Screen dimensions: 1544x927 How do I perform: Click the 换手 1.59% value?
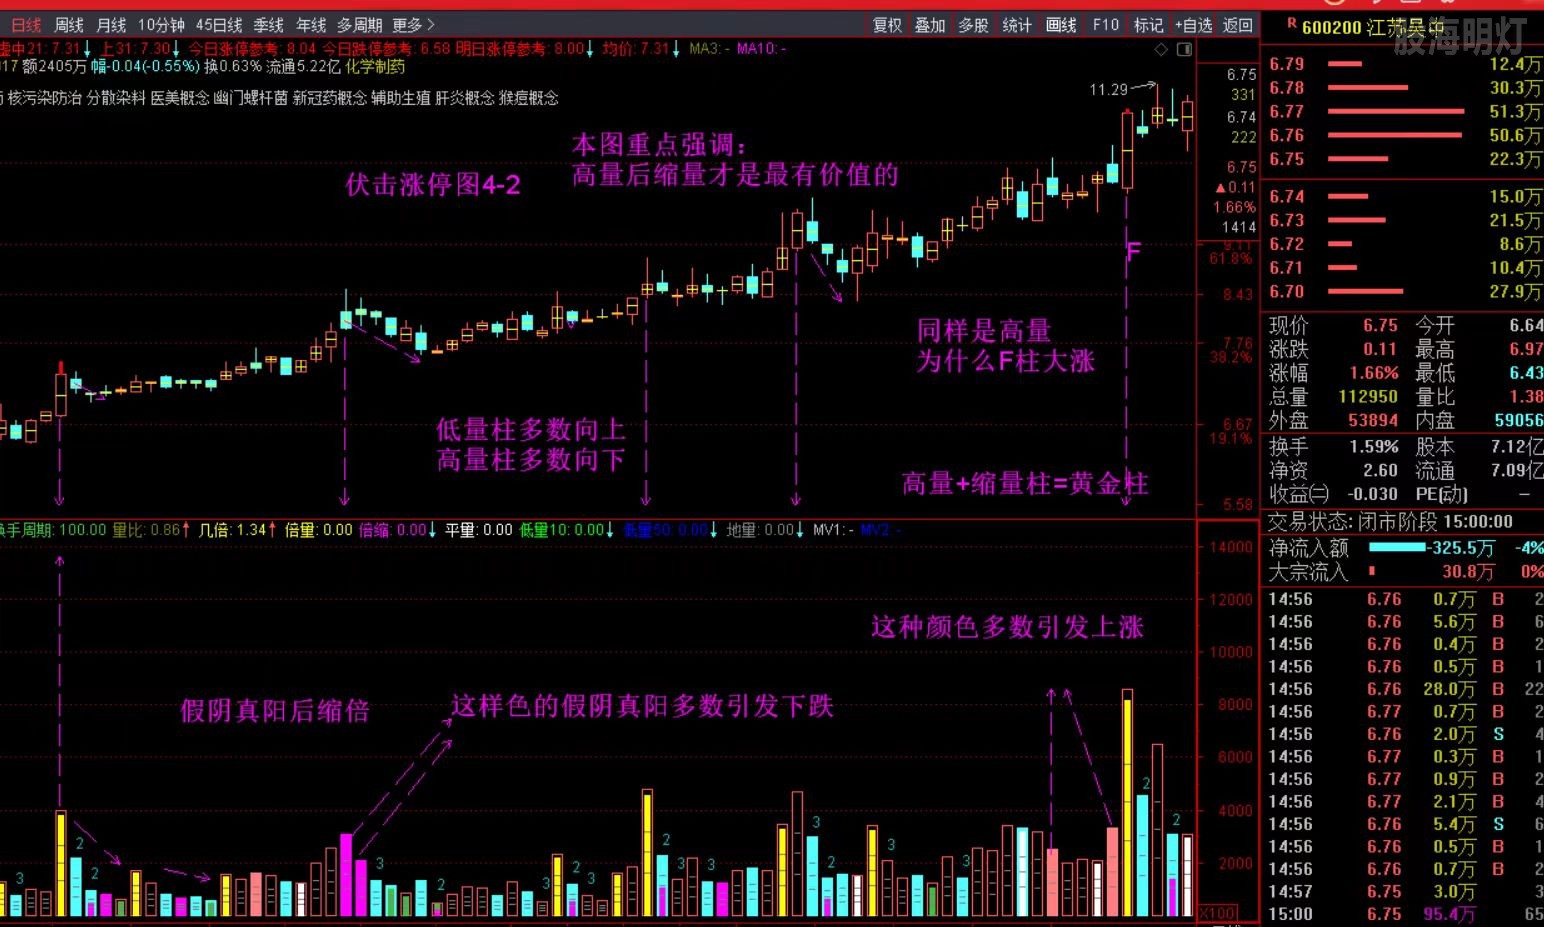(x=1374, y=447)
